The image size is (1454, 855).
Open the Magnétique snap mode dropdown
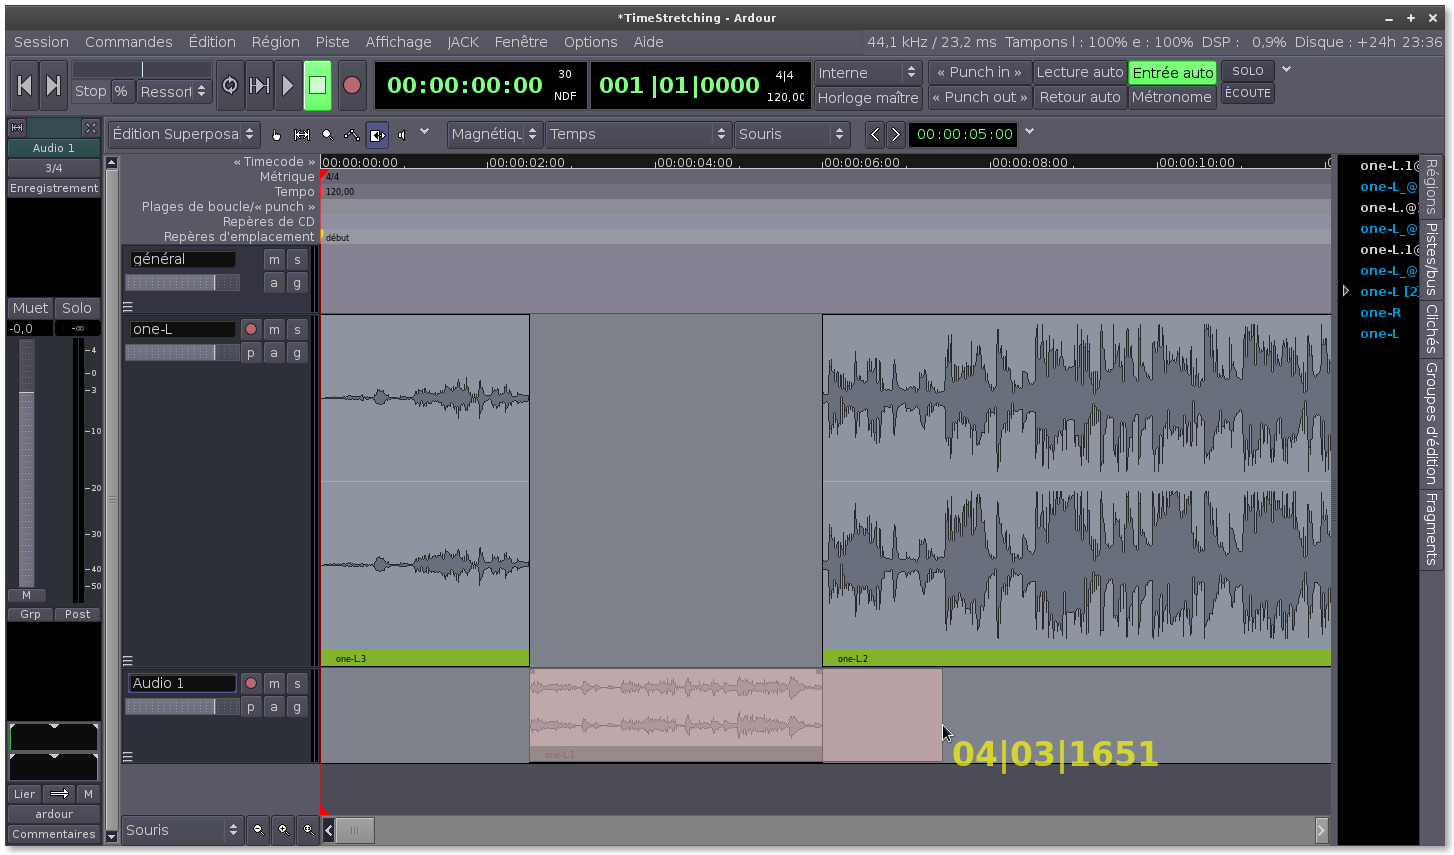point(494,134)
